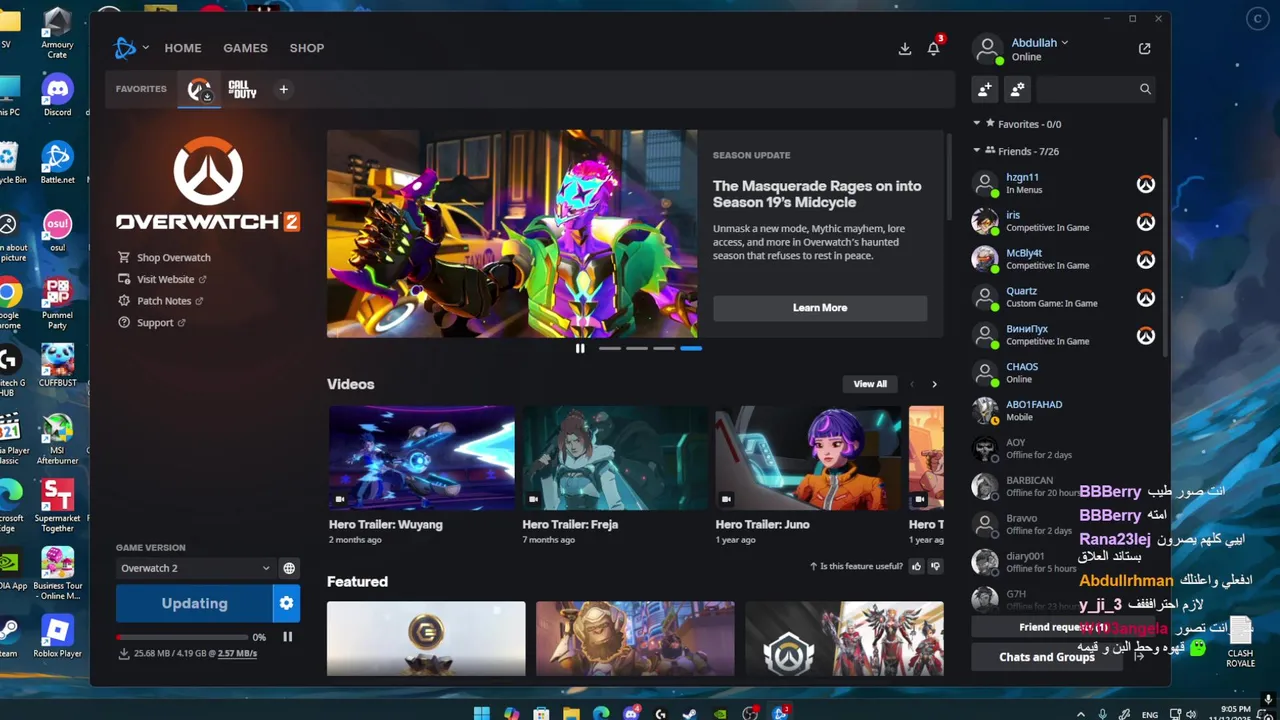Select friend ABO1FAHAD in list
This screenshot has height=720, width=1280.
[1063, 411]
